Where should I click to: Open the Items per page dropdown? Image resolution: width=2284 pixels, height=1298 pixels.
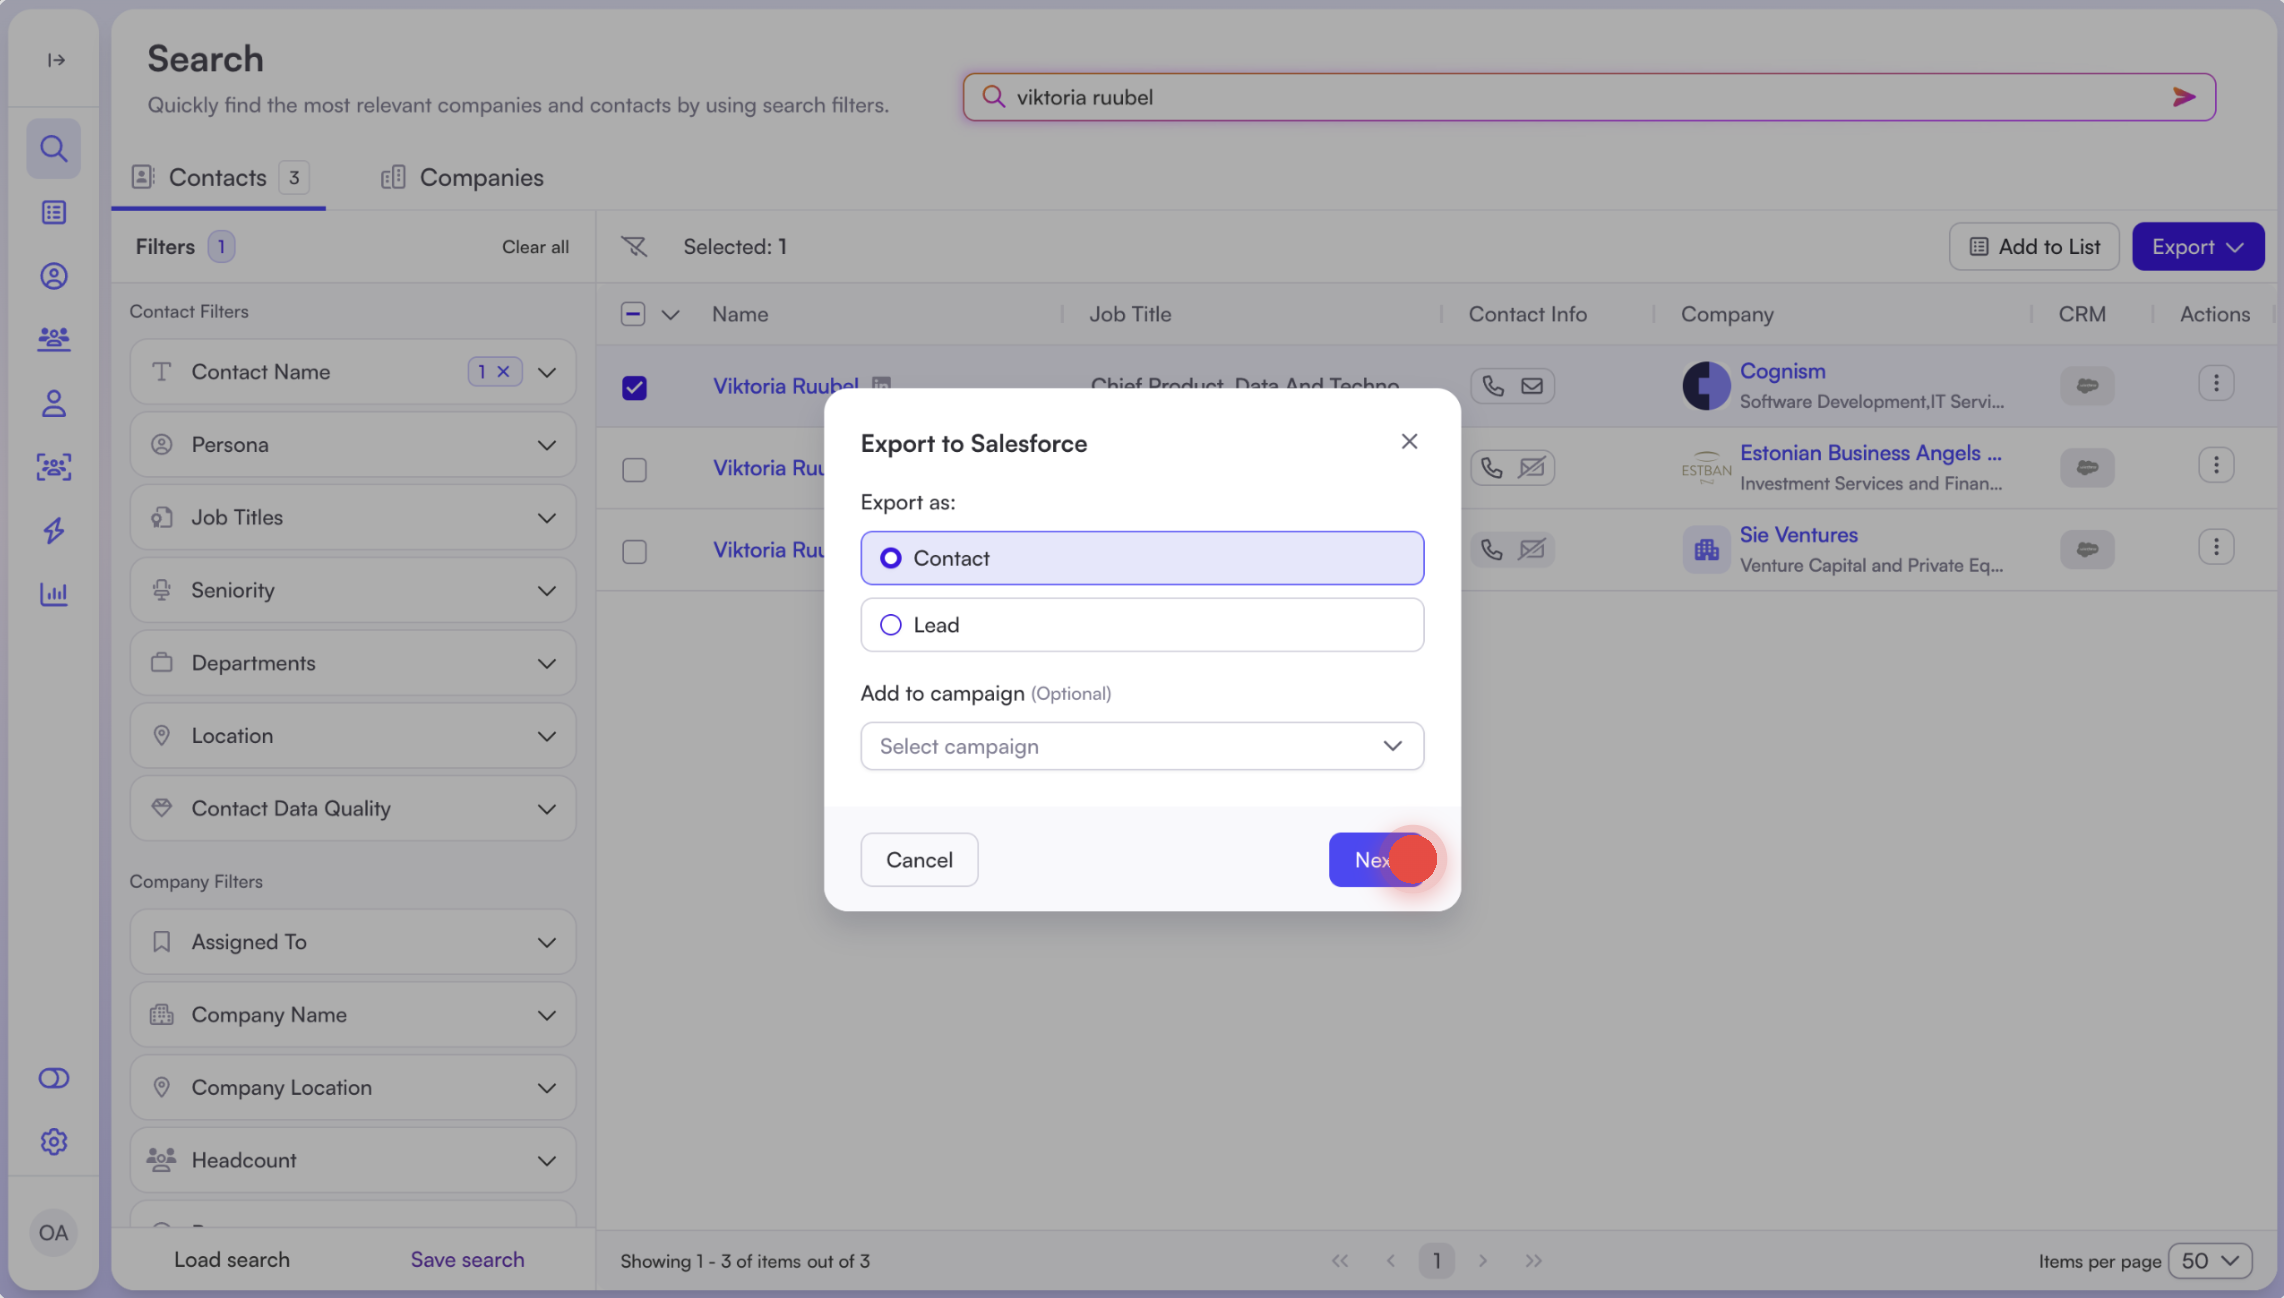coord(2209,1260)
